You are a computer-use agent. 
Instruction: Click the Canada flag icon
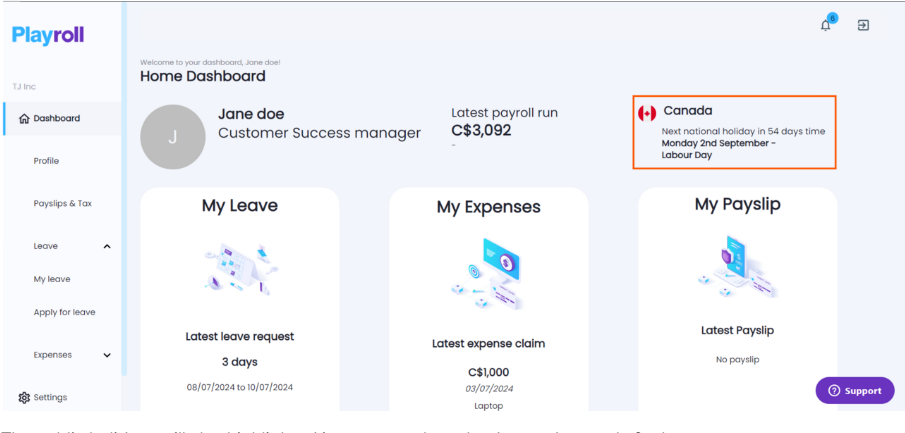647,113
